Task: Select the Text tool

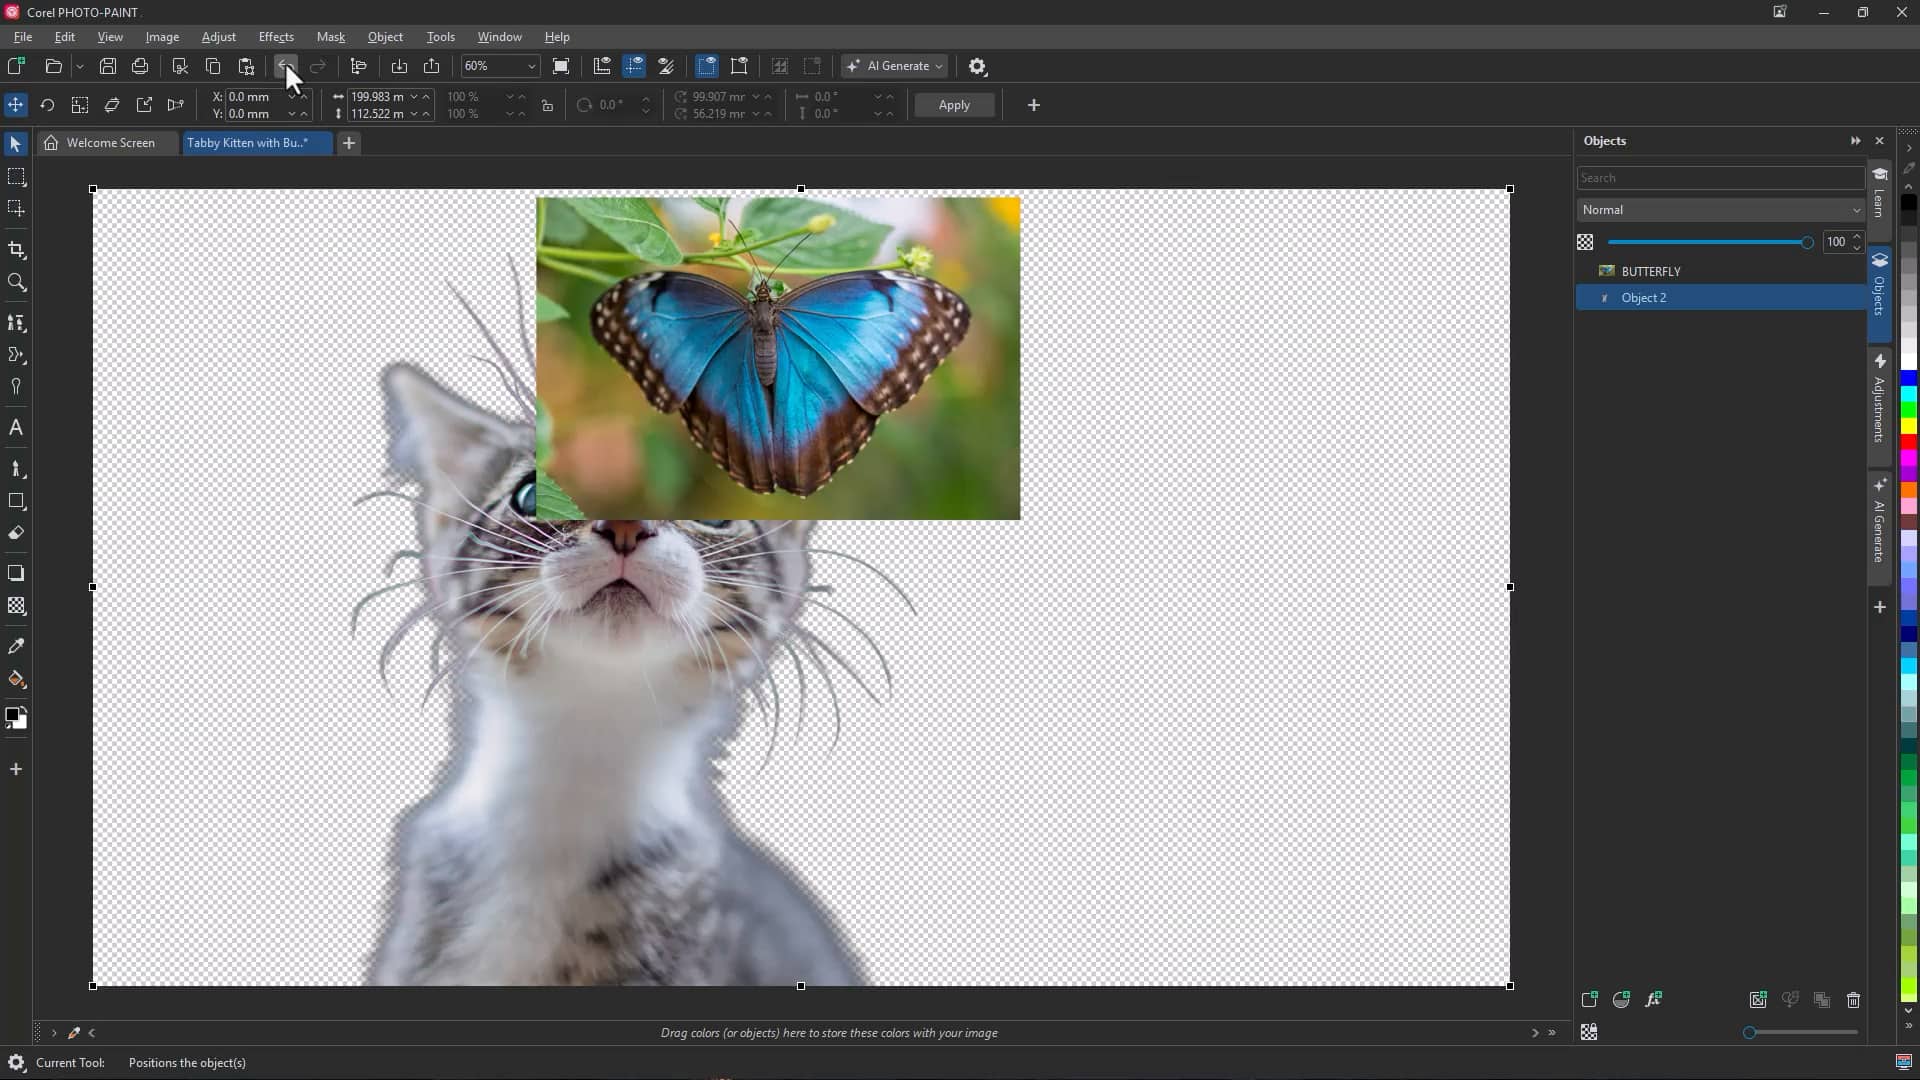Action: [x=16, y=428]
